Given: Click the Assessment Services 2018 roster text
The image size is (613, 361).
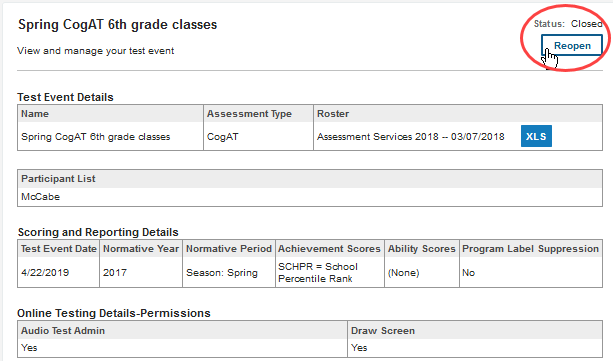Looking at the screenshot, I should click(x=410, y=136).
